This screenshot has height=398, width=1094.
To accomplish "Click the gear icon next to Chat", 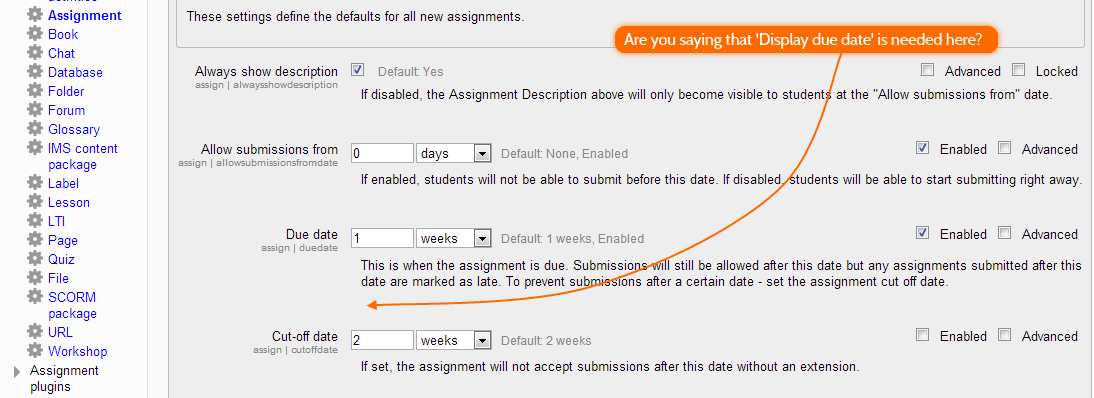I will [35, 53].
